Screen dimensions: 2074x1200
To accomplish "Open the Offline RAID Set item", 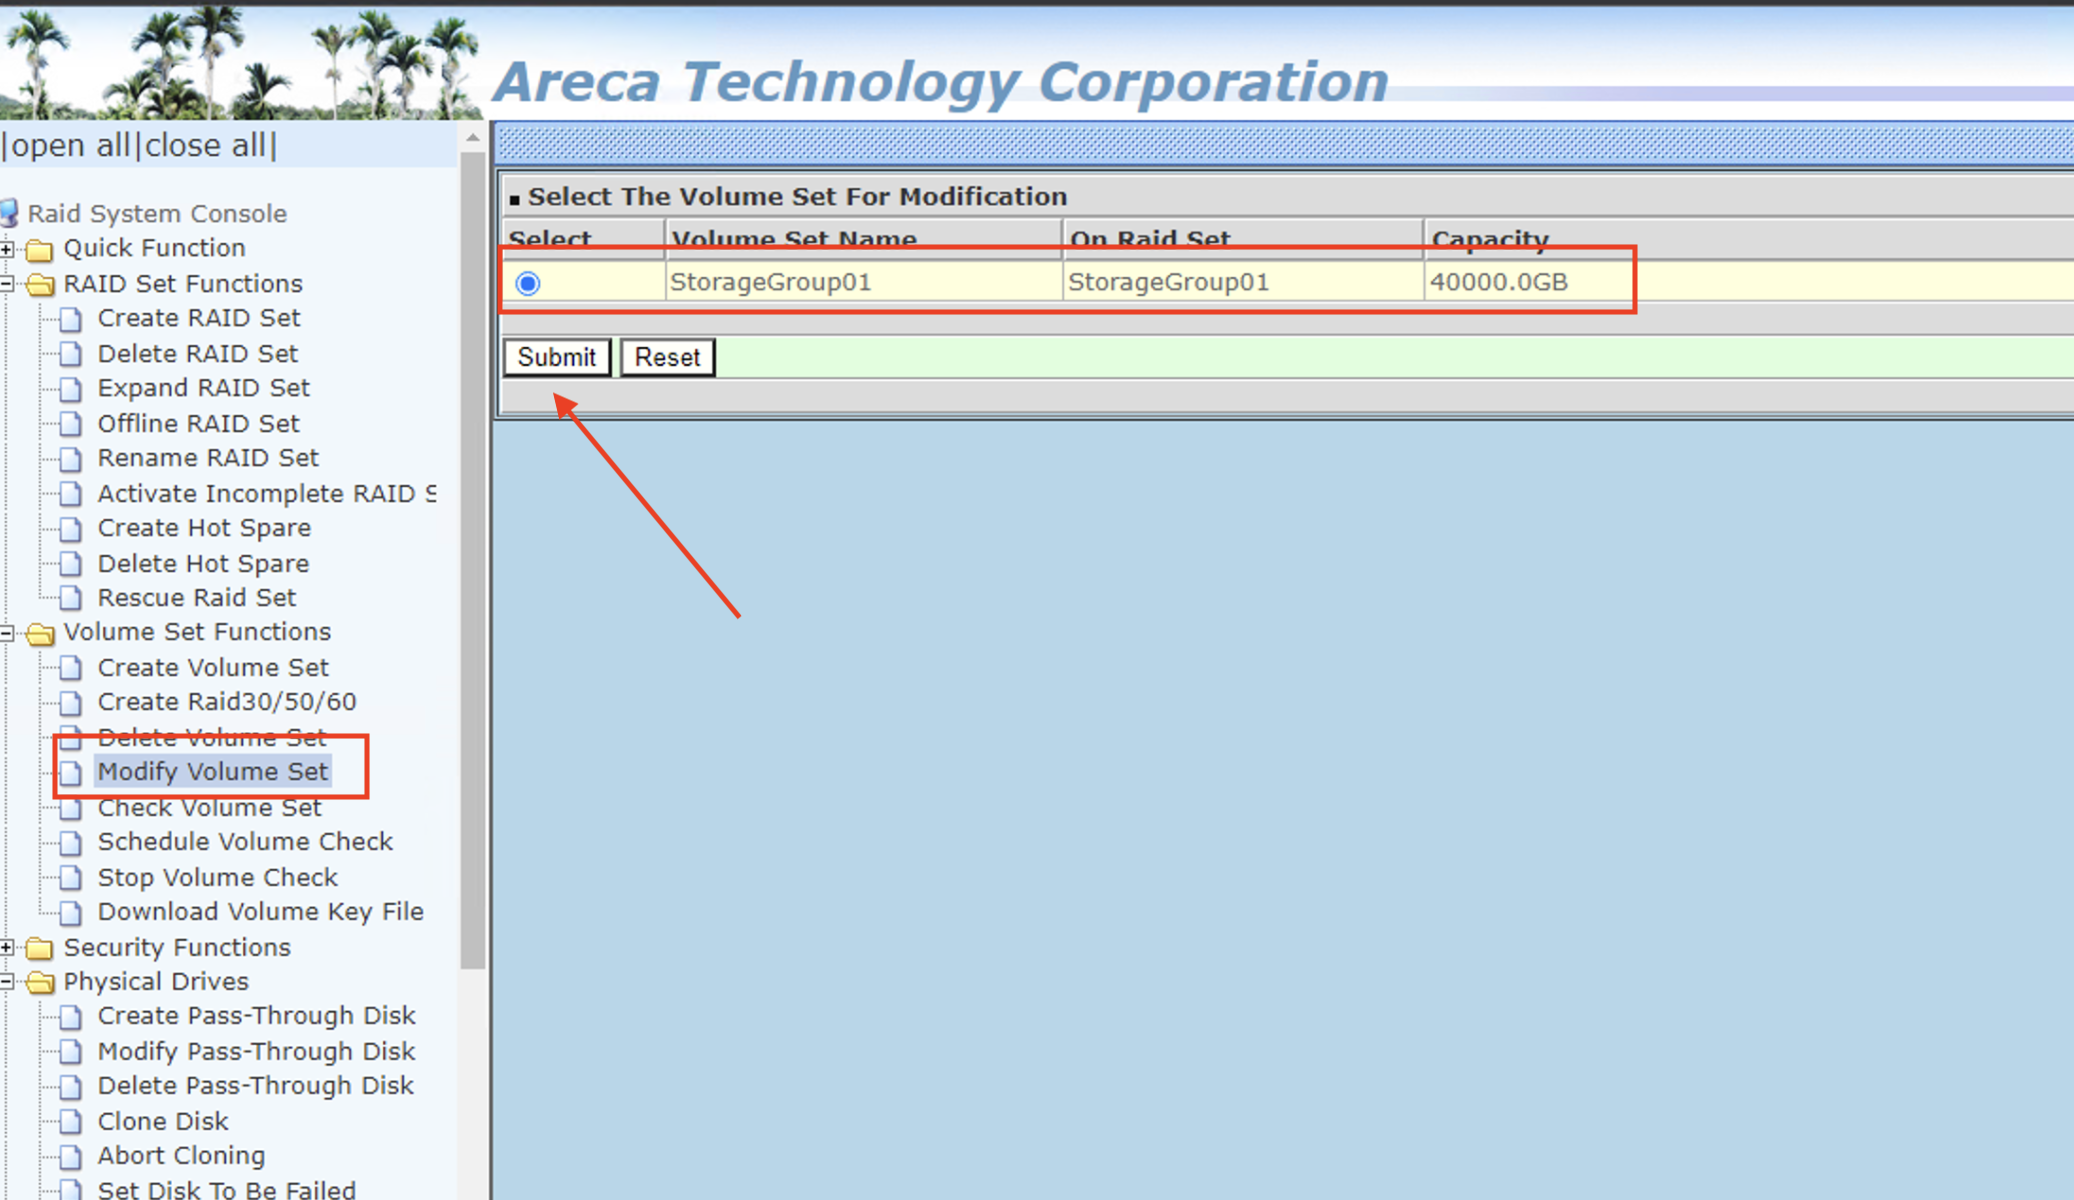I will (199, 423).
